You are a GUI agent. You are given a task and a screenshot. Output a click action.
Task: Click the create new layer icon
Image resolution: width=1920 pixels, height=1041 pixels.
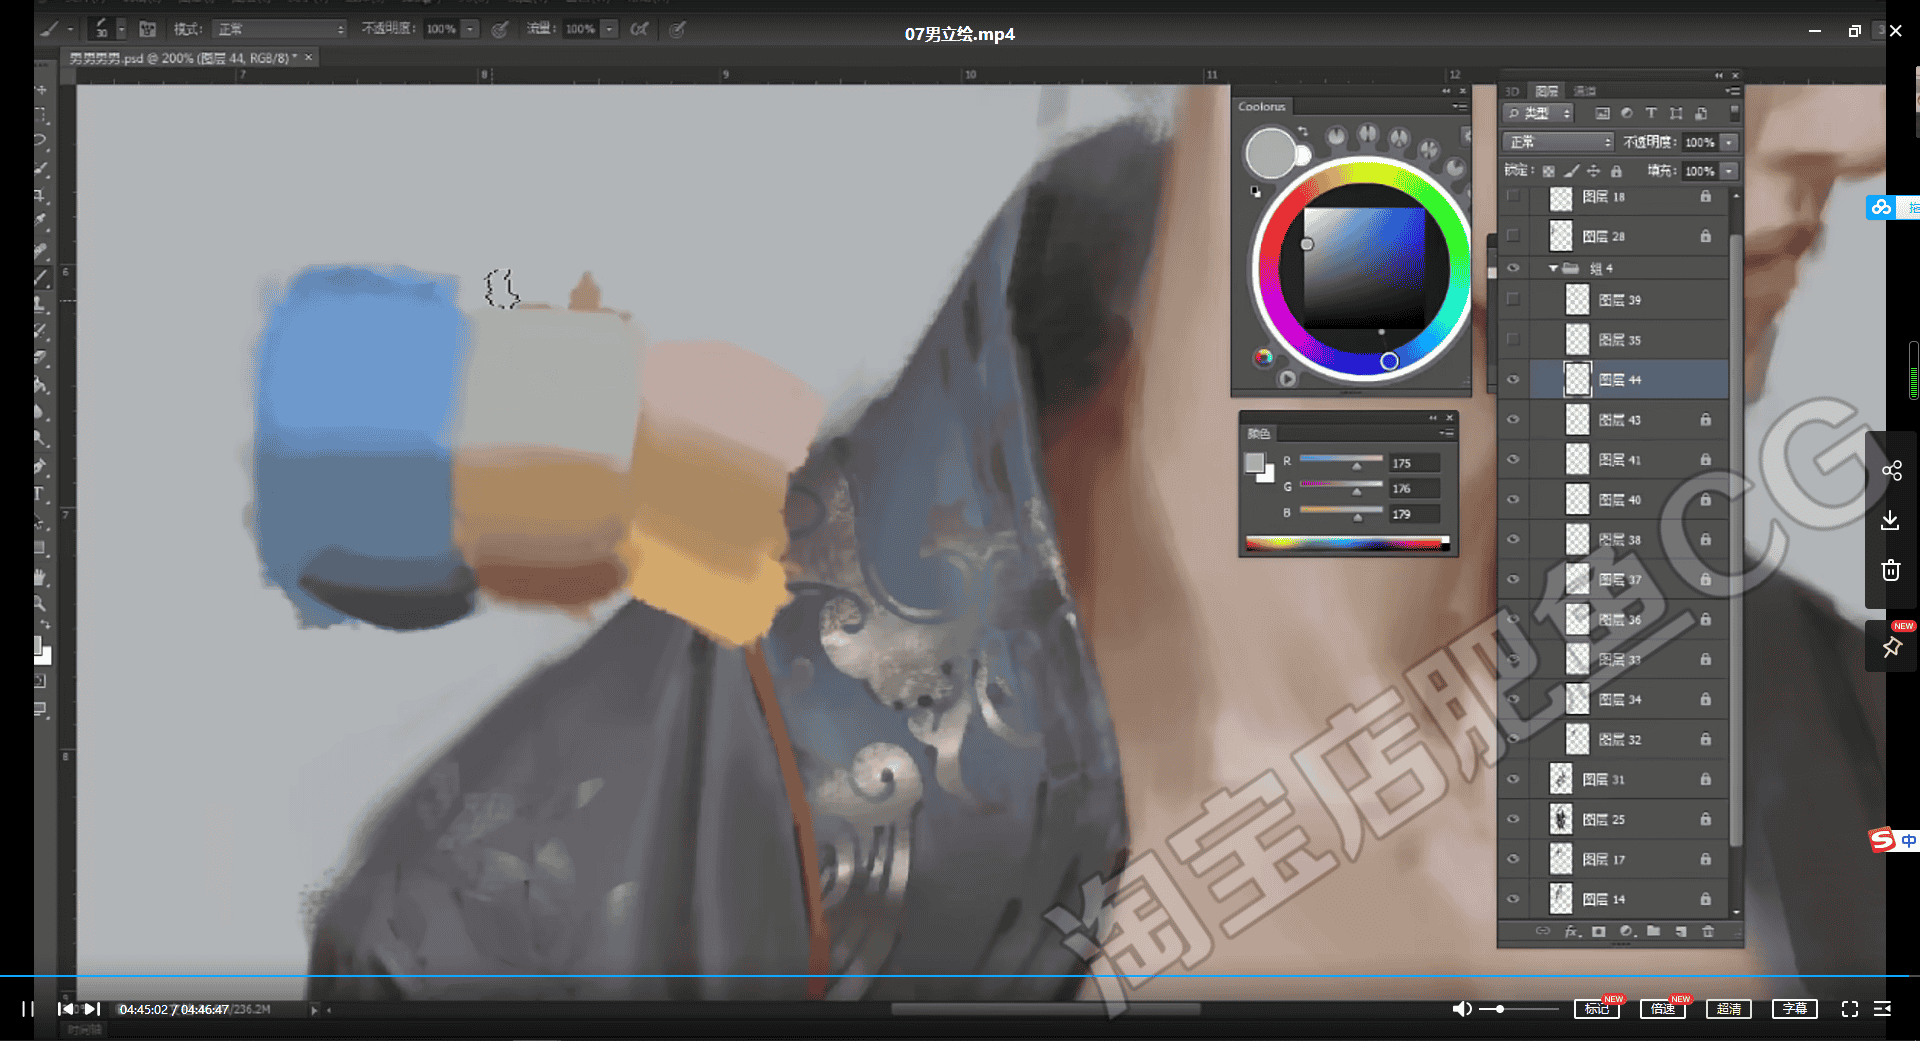click(1681, 931)
